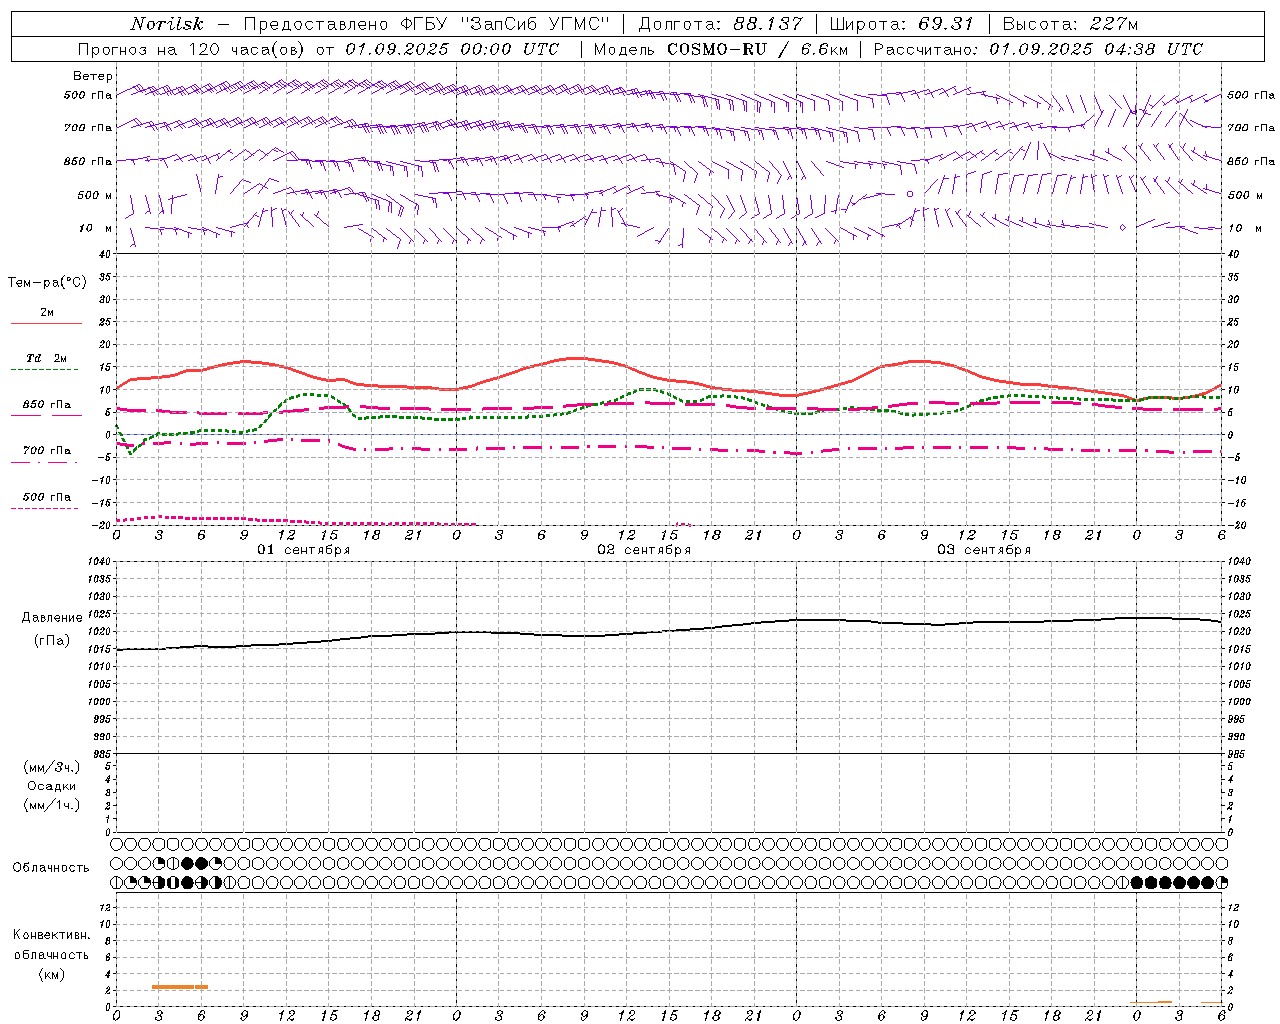The width and height of the screenshot is (1280, 1024).
Task: Click the "Давление" pressure panel label
Action: pyautogui.click(x=51, y=618)
